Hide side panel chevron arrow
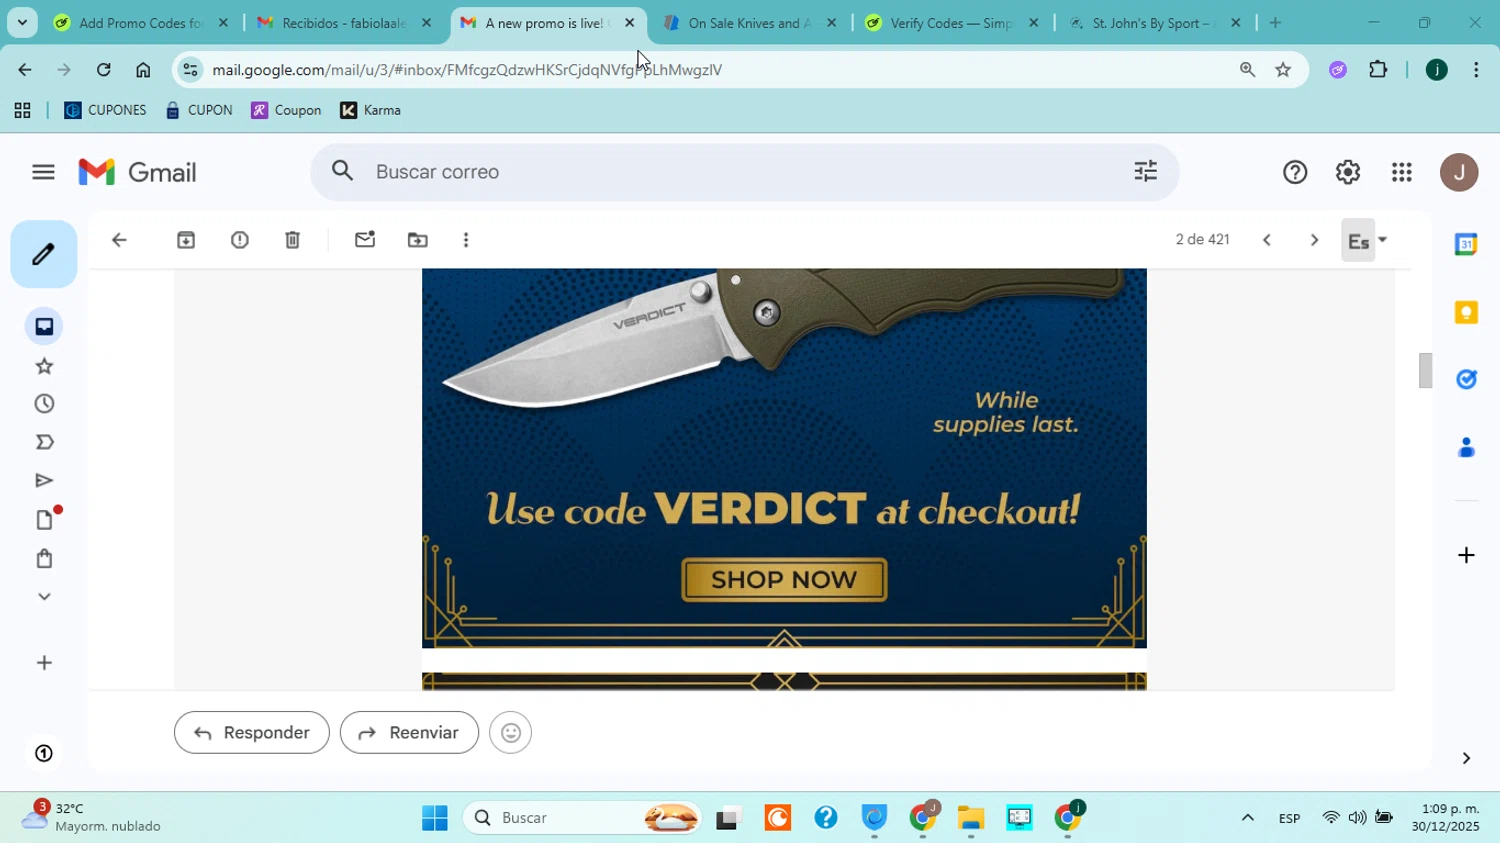This screenshot has height=843, width=1500. pos(1466,758)
